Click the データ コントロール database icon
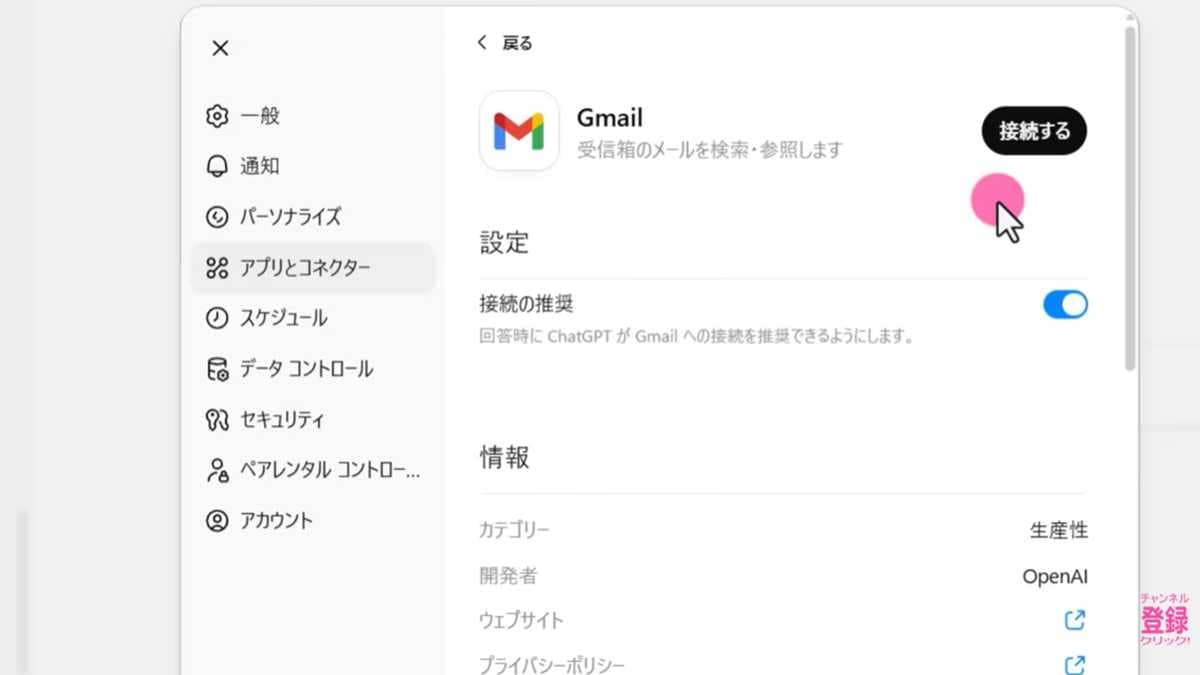Image resolution: width=1200 pixels, height=675 pixels. click(x=220, y=369)
